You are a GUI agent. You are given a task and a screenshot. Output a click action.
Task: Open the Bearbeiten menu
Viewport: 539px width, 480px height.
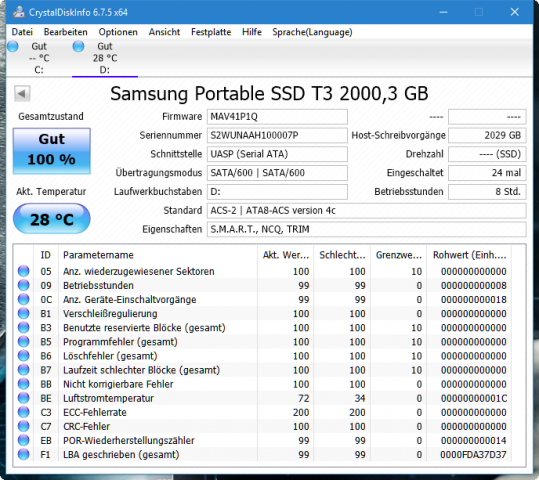[x=65, y=32]
